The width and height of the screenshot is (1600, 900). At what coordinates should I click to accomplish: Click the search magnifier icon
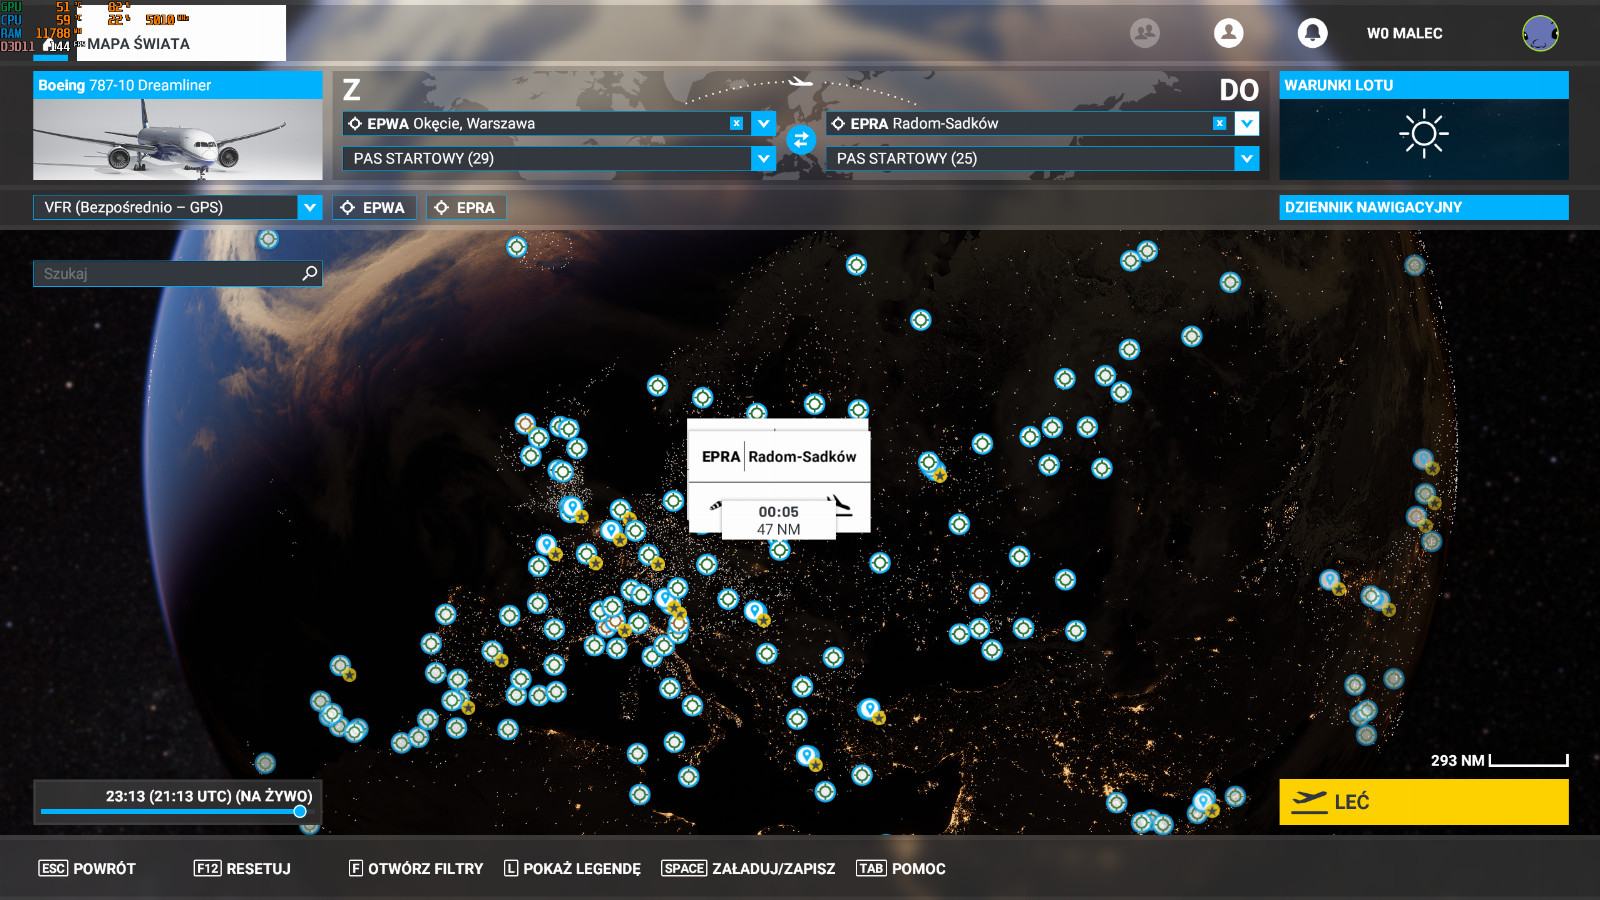[x=310, y=273]
